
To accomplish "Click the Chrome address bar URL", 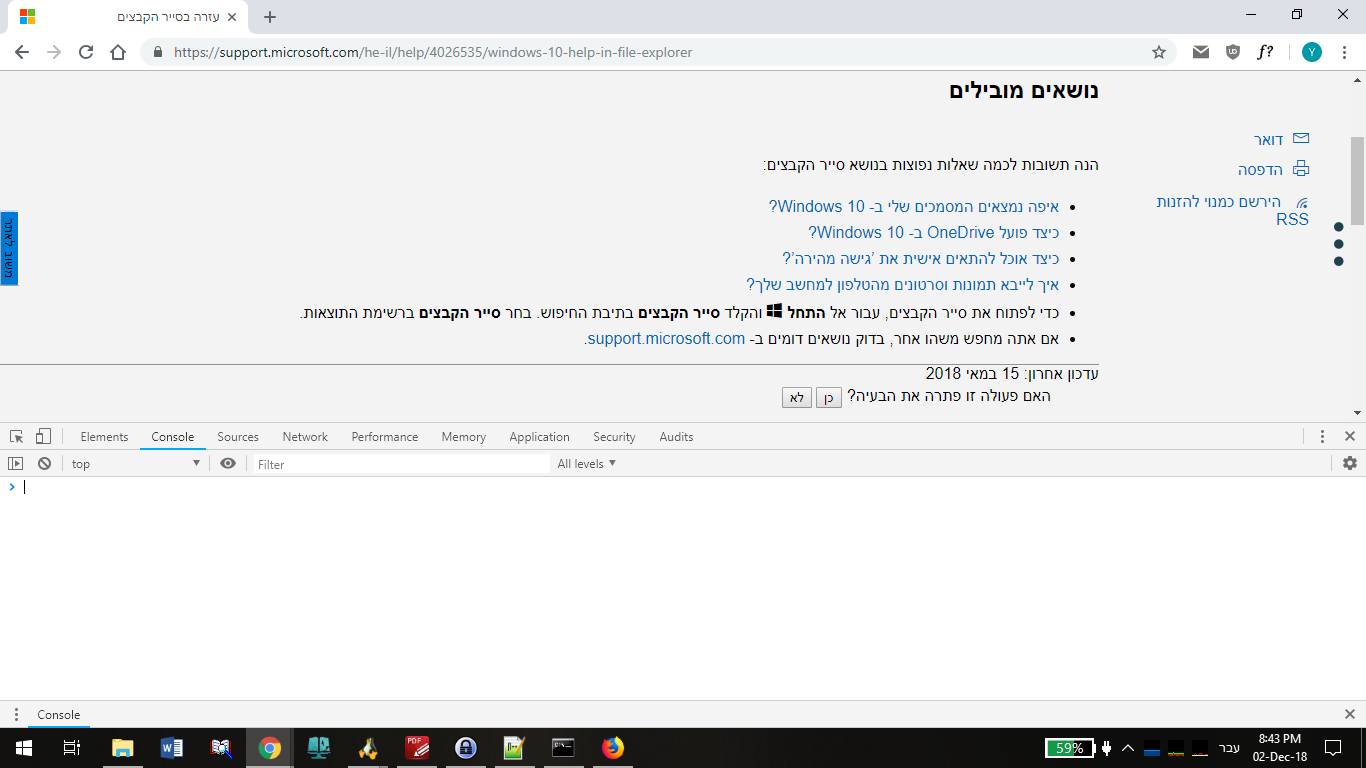I will pos(433,52).
